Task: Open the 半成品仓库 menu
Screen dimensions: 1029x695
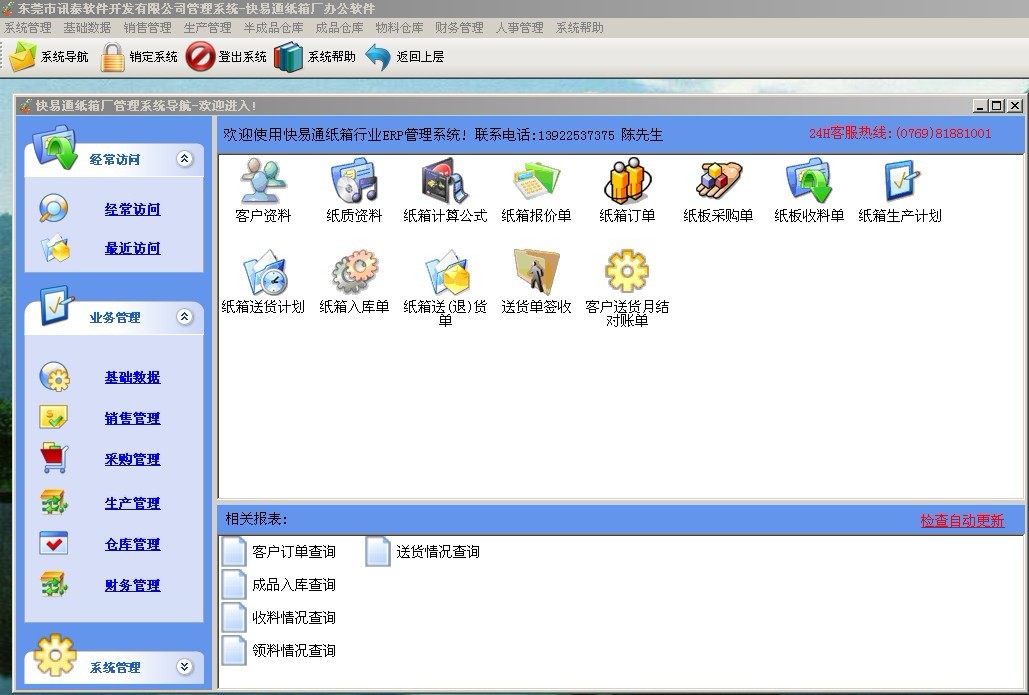Action: pyautogui.click(x=274, y=28)
